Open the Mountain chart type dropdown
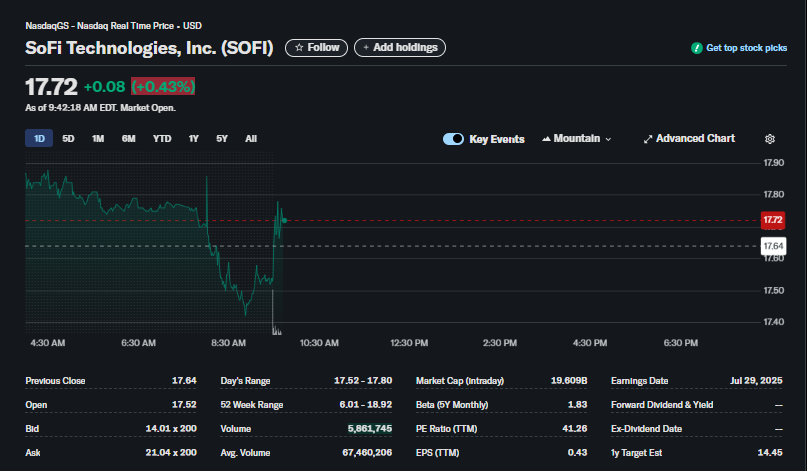 (576, 138)
